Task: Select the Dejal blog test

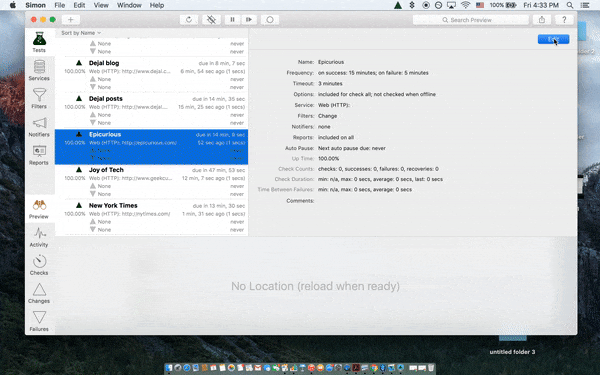Action: (x=152, y=75)
